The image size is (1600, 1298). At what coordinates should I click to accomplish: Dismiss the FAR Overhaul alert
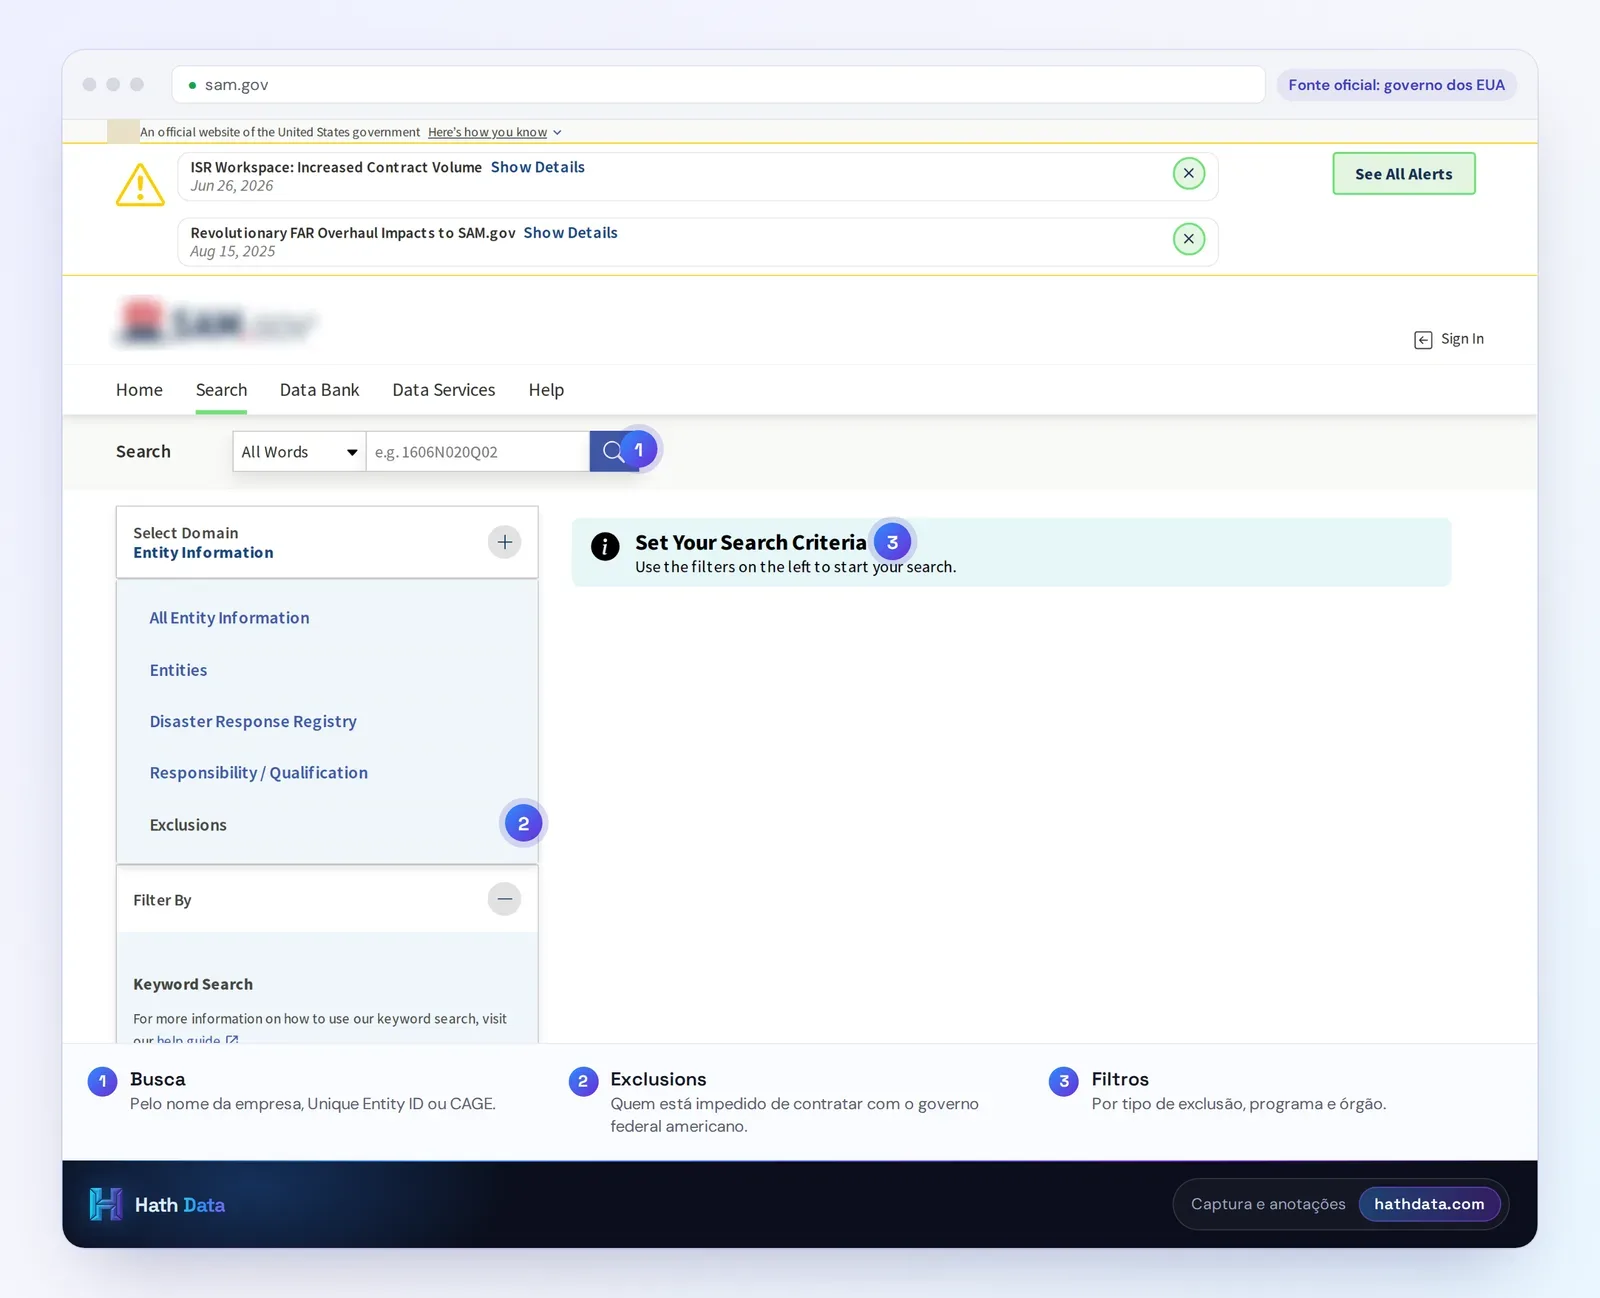pos(1188,239)
